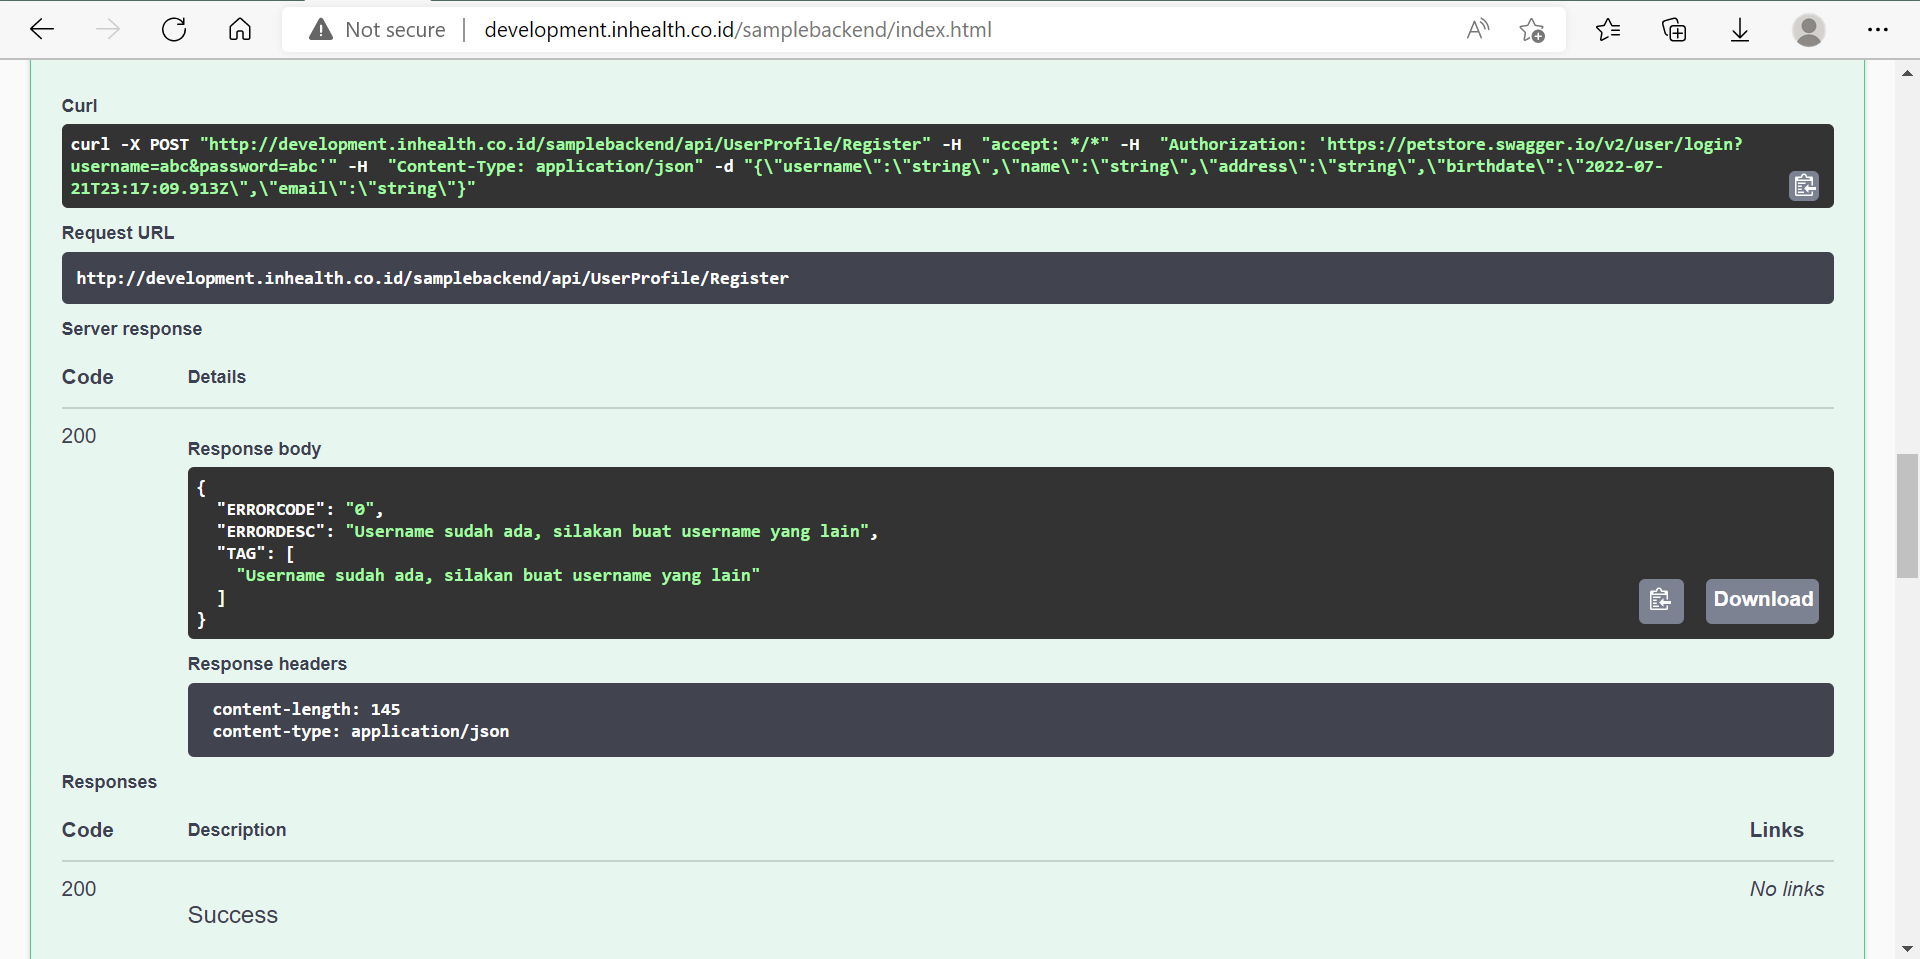The width and height of the screenshot is (1920, 959).
Task: Copy the response body to clipboard
Action: tap(1661, 601)
